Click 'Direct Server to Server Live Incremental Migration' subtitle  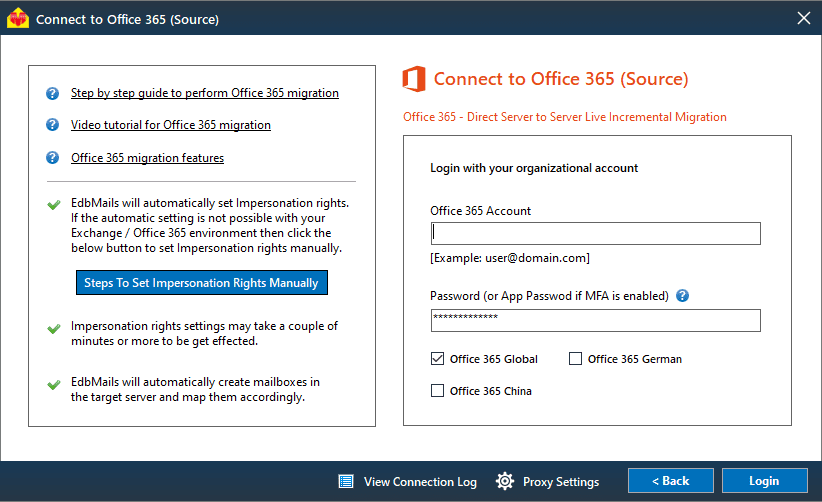click(597, 117)
